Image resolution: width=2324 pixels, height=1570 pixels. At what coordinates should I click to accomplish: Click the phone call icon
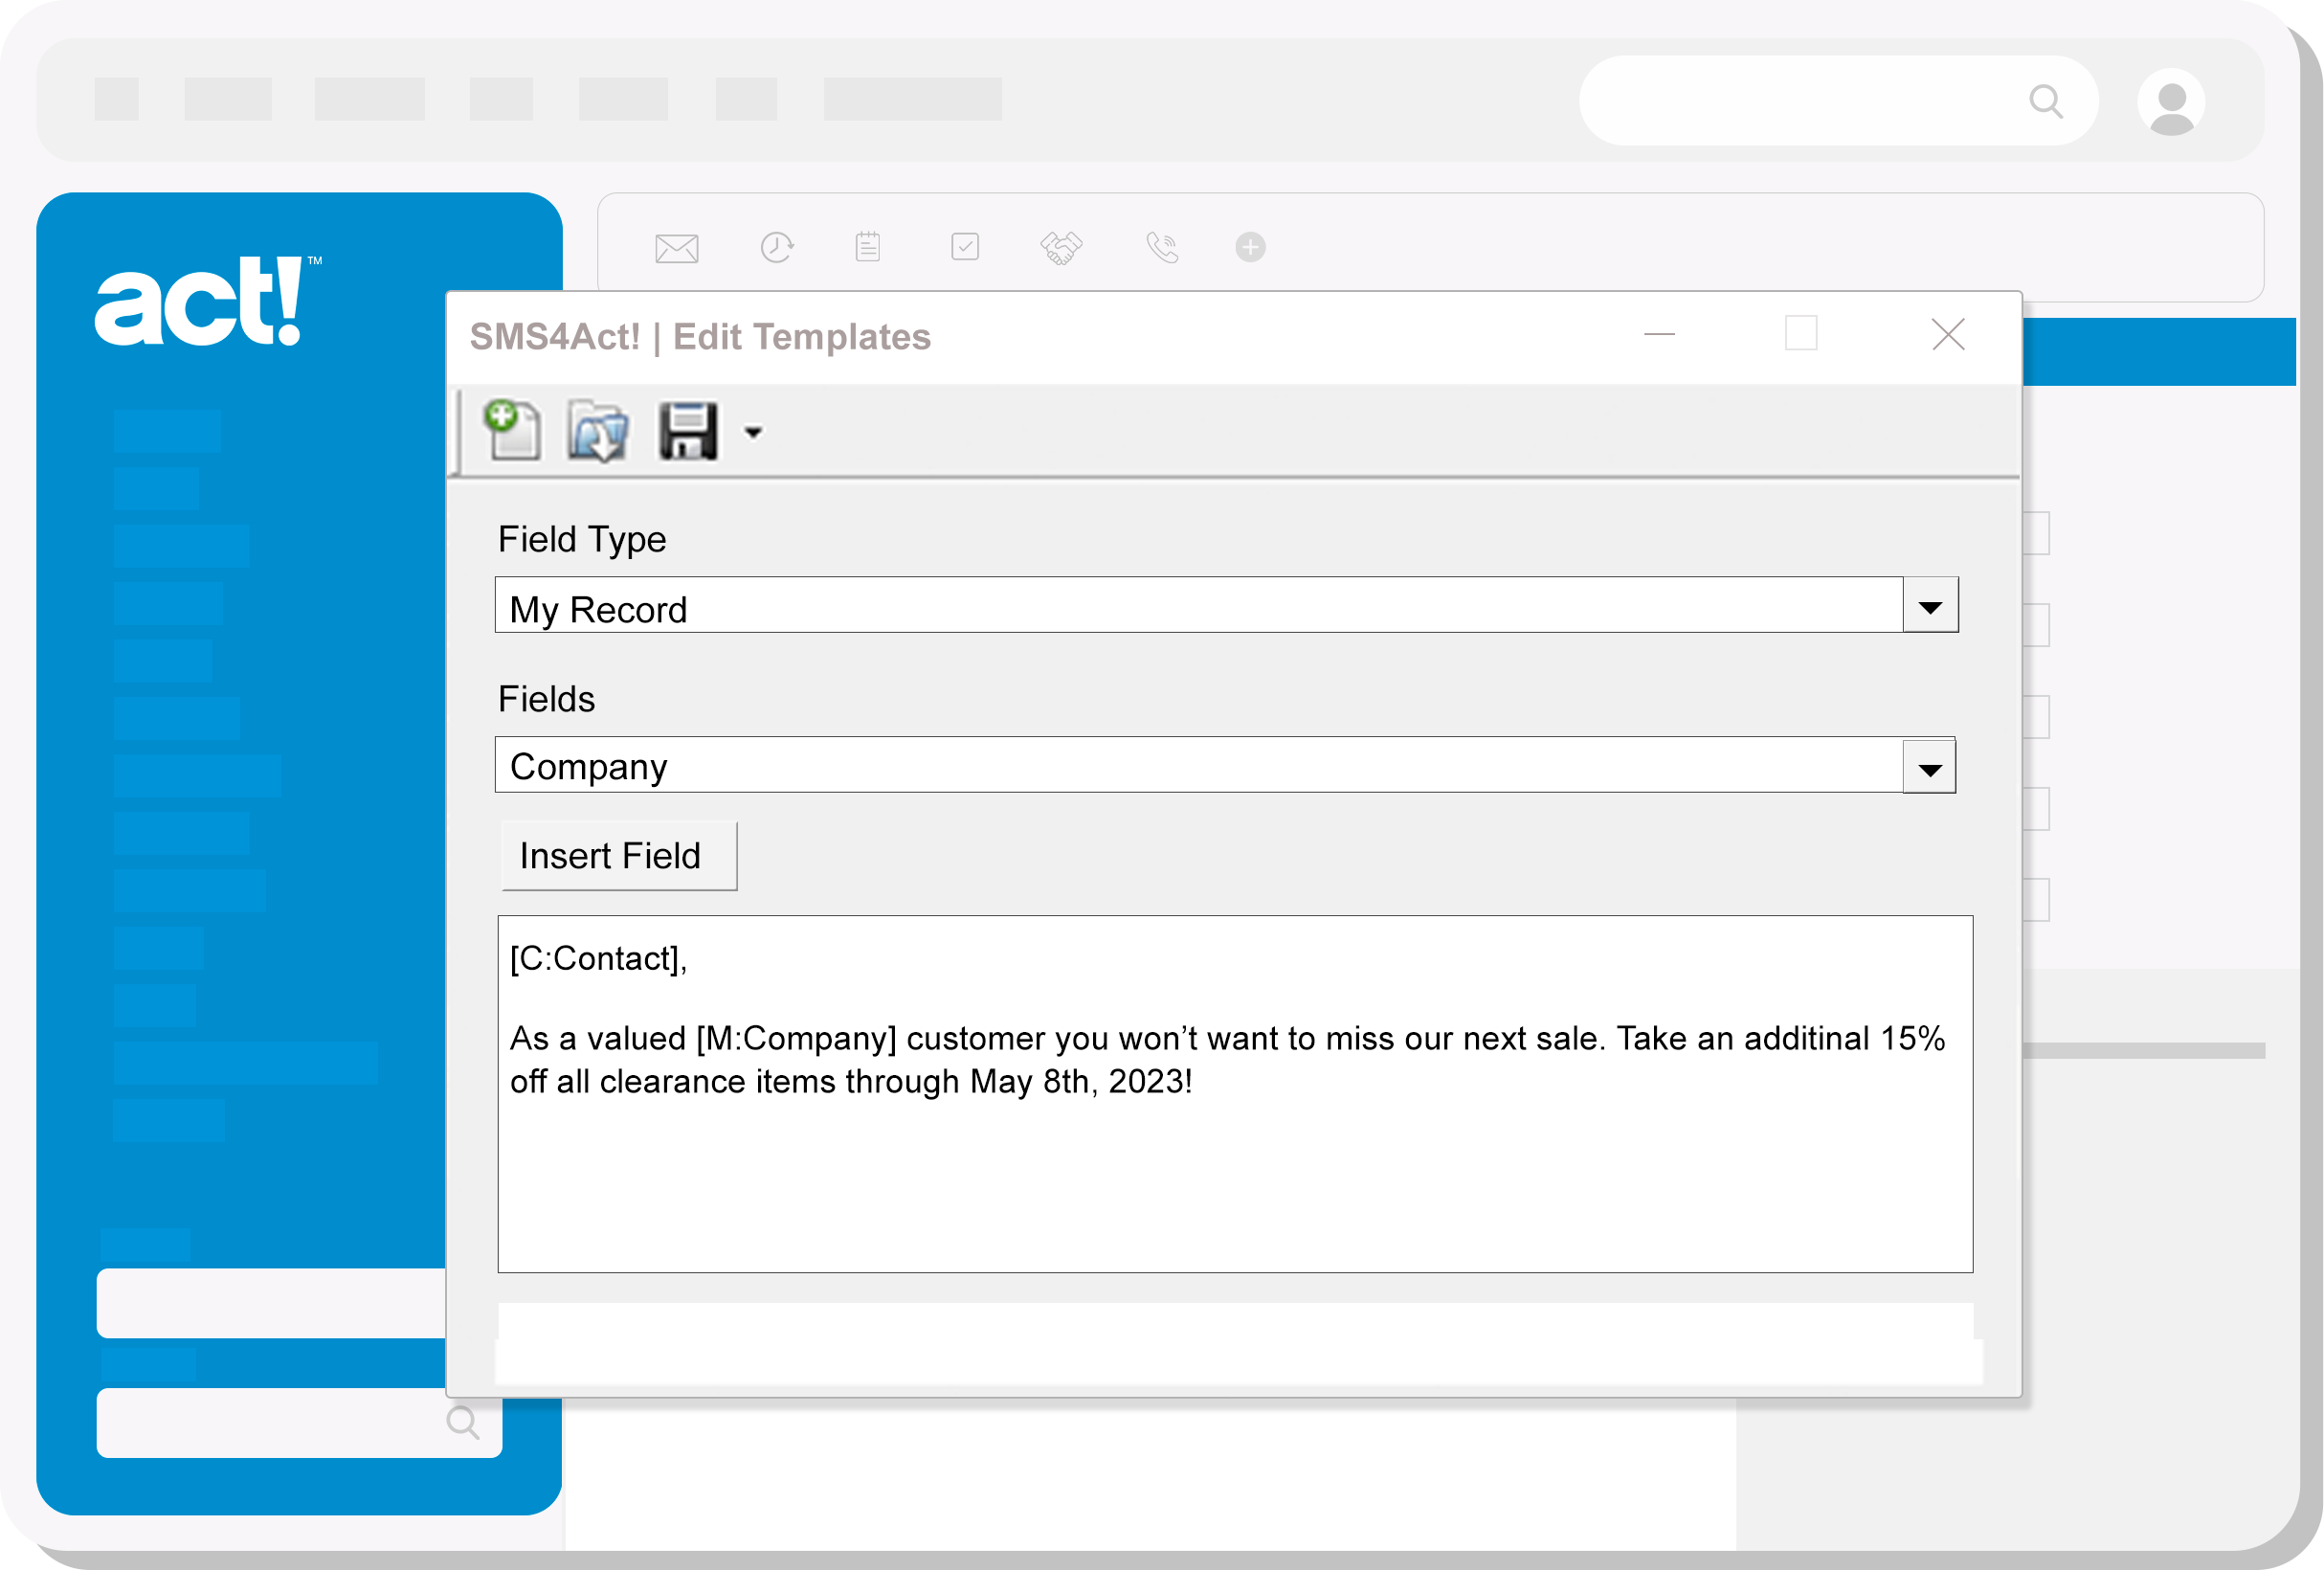tap(1161, 247)
